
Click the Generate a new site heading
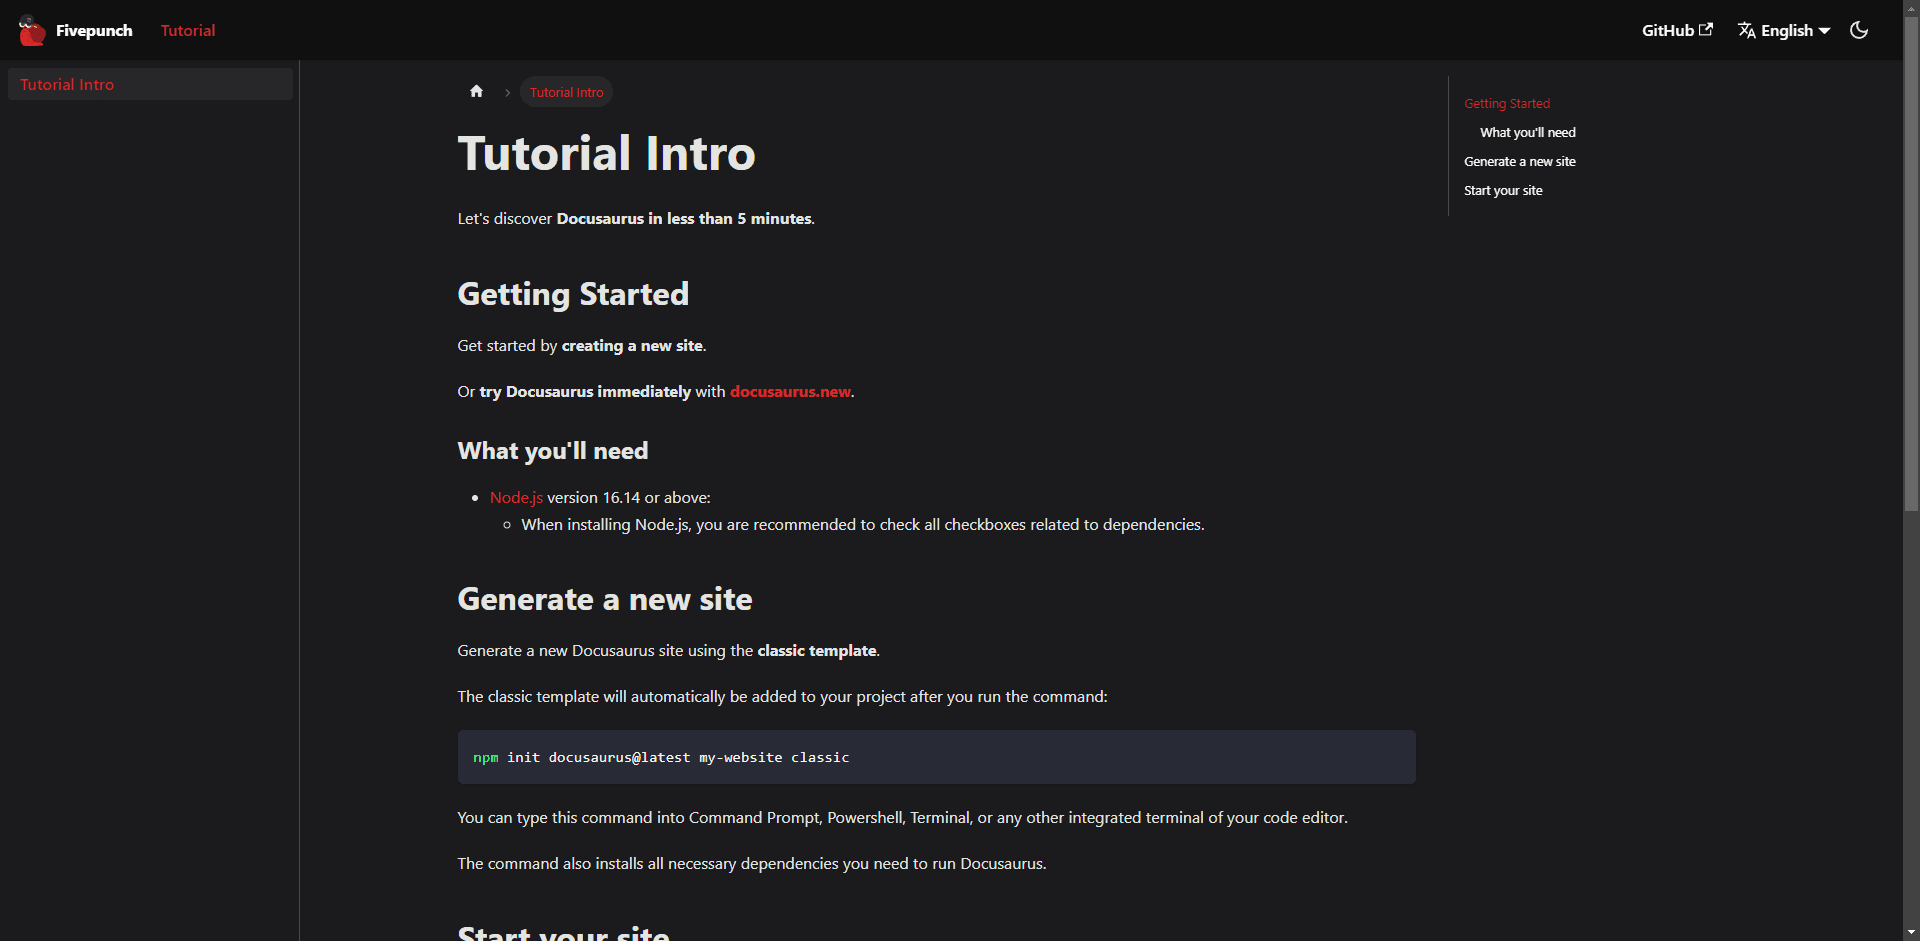[605, 599]
